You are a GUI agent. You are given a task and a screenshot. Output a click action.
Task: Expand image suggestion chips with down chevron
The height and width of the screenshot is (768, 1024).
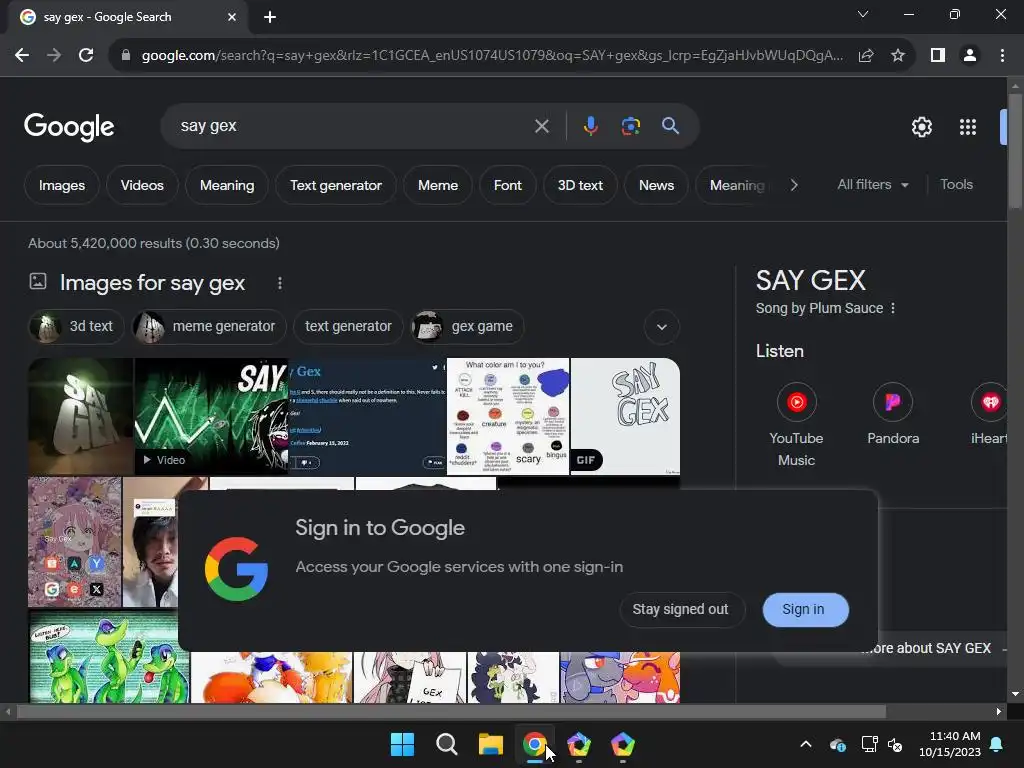pyautogui.click(x=662, y=327)
